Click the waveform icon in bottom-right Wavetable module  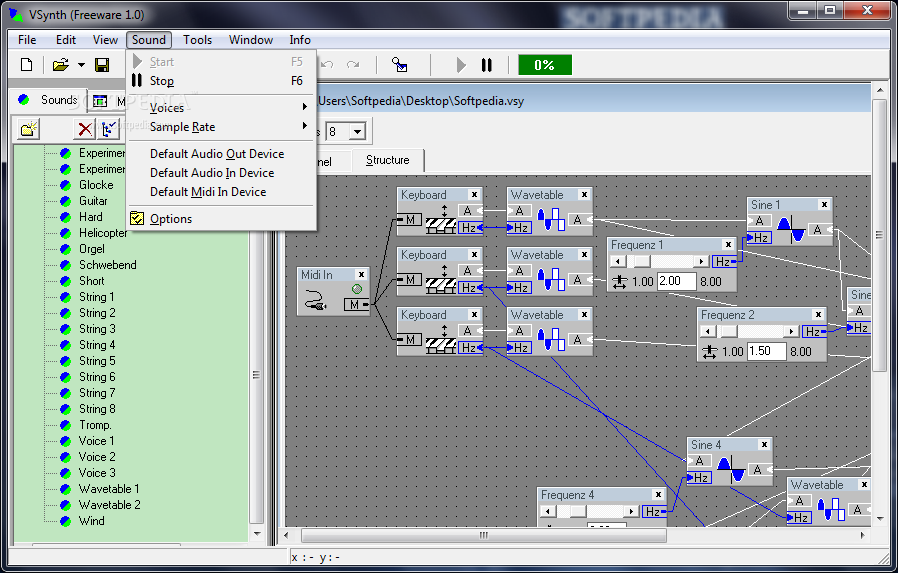(832, 509)
